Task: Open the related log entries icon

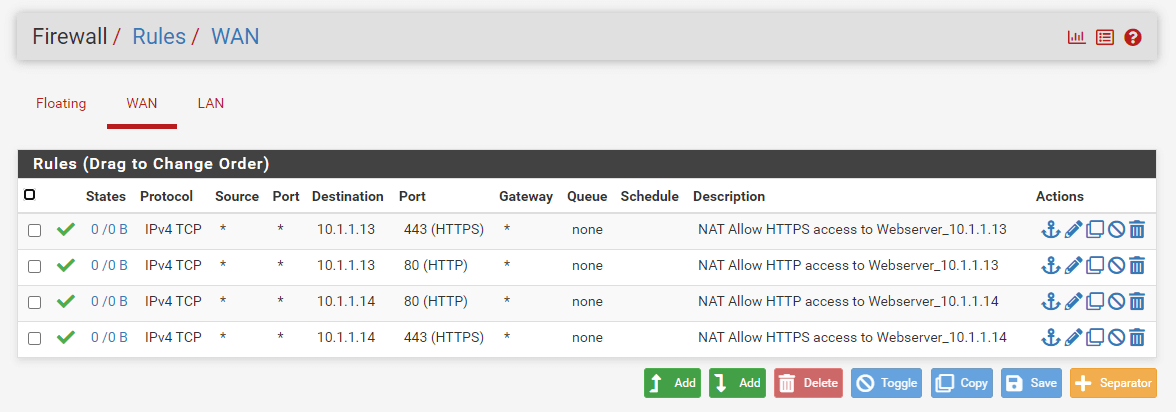Action: [x=1104, y=37]
